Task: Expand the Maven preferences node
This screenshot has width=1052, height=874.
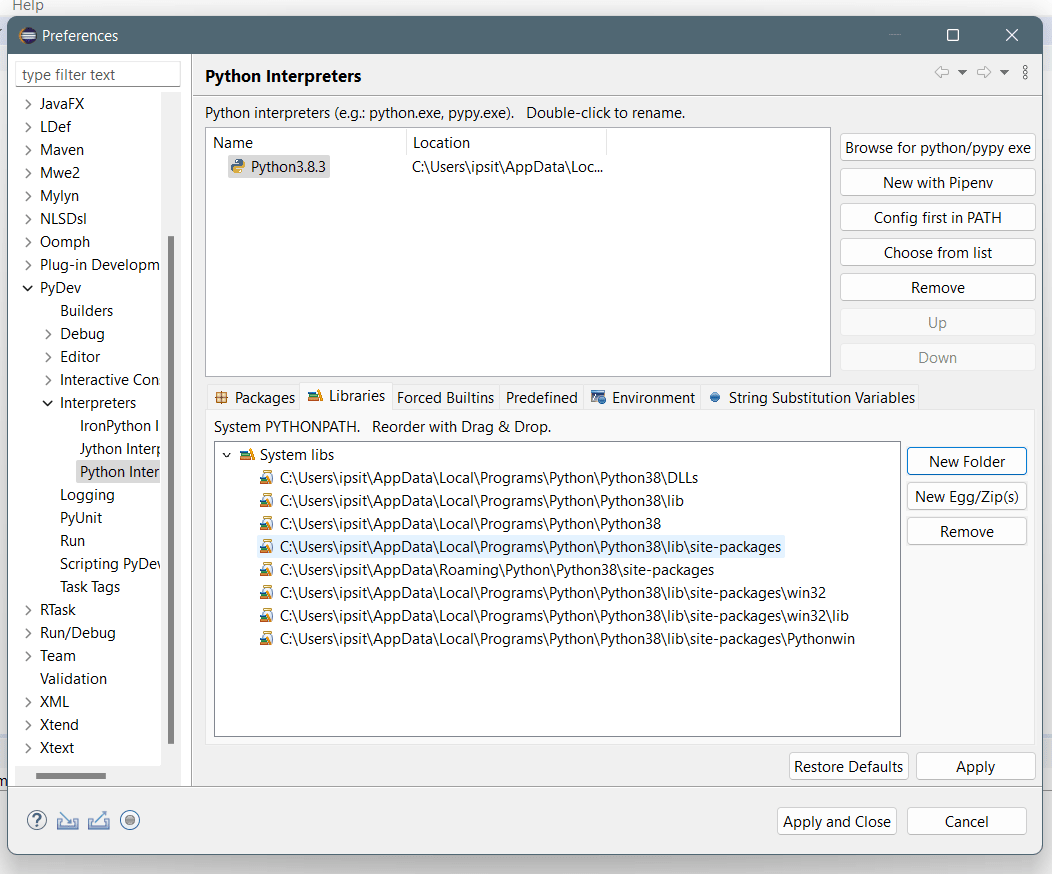Action: (x=28, y=150)
